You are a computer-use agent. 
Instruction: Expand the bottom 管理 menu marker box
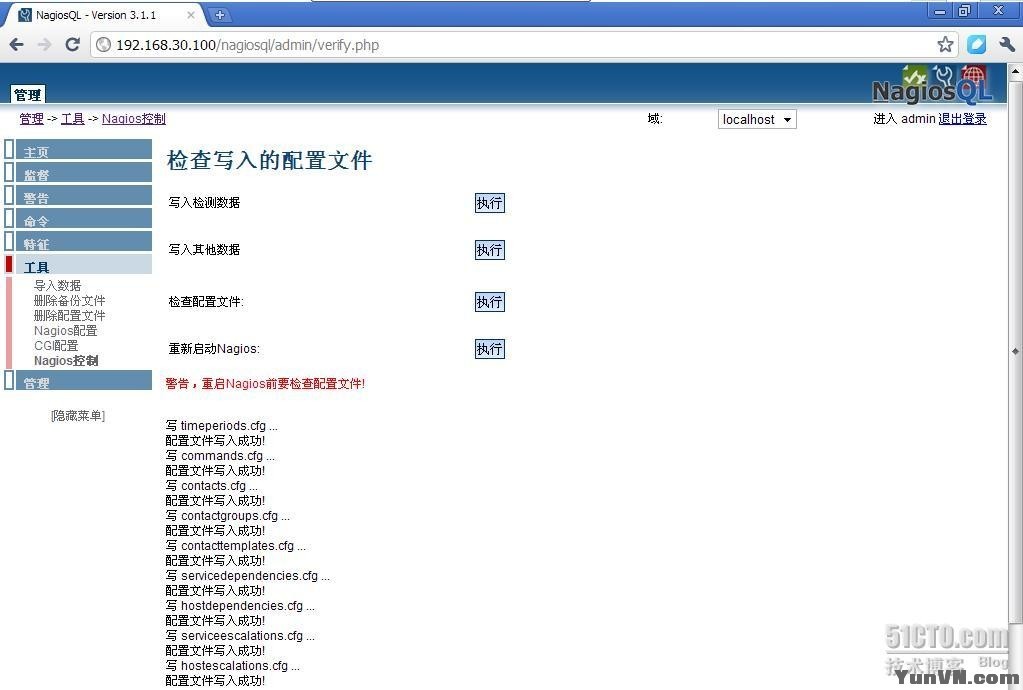click(x=9, y=380)
